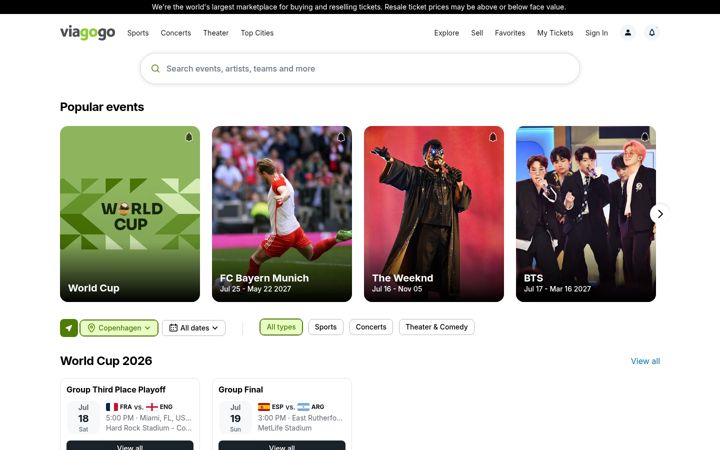
Task: Click View all under Group Final
Action: 282,445
